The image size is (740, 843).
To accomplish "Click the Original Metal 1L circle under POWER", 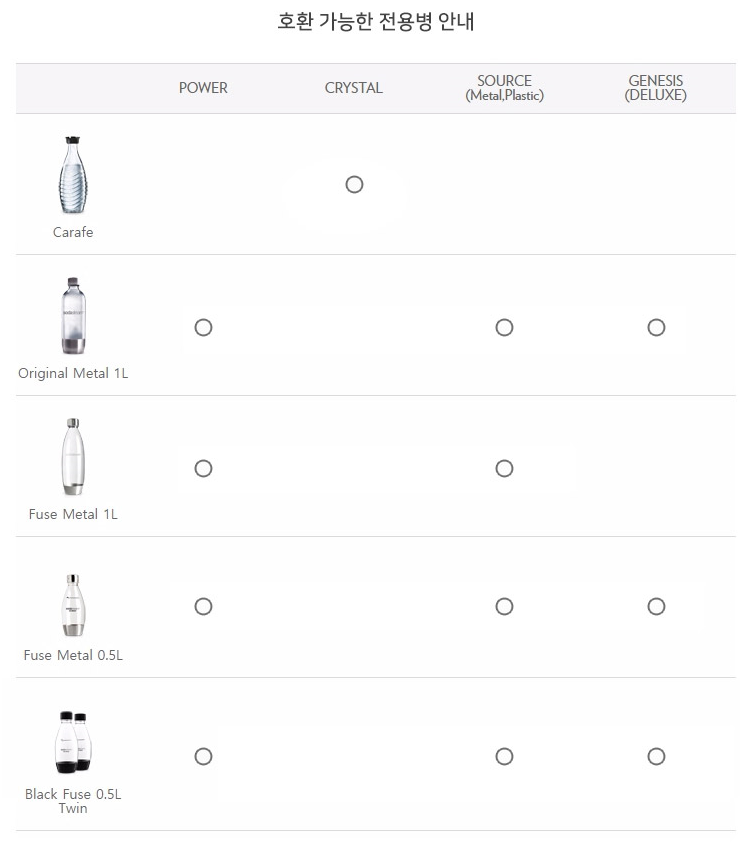I will coord(203,328).
